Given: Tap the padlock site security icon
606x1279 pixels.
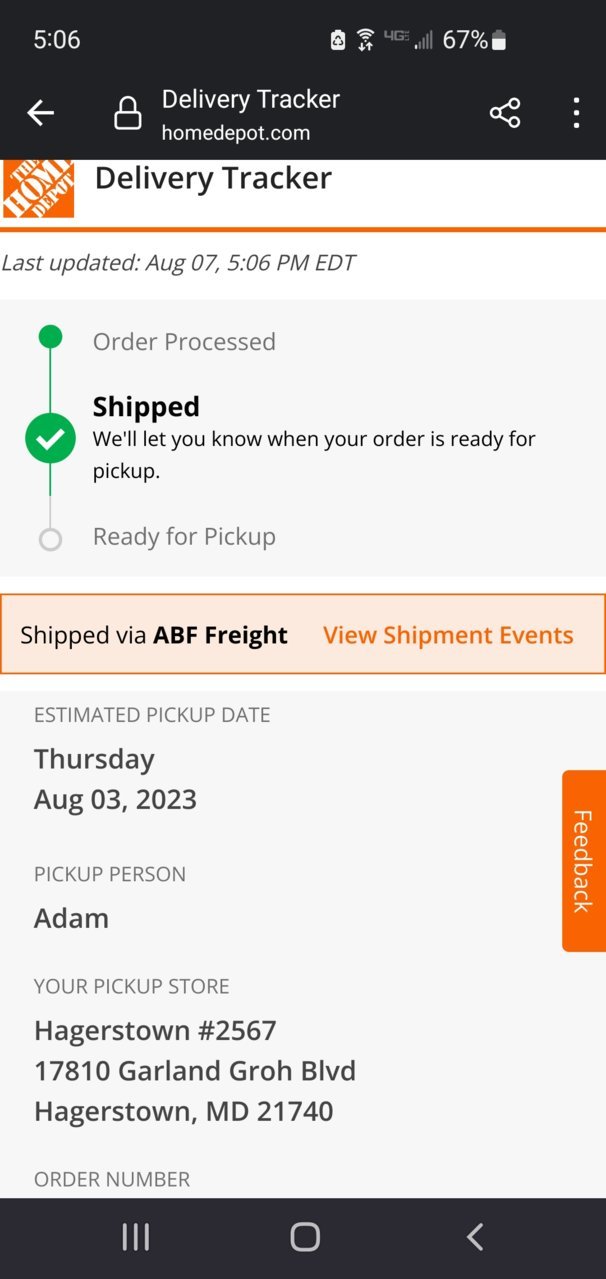Looking at the screenshot, I should pos(128,114).
